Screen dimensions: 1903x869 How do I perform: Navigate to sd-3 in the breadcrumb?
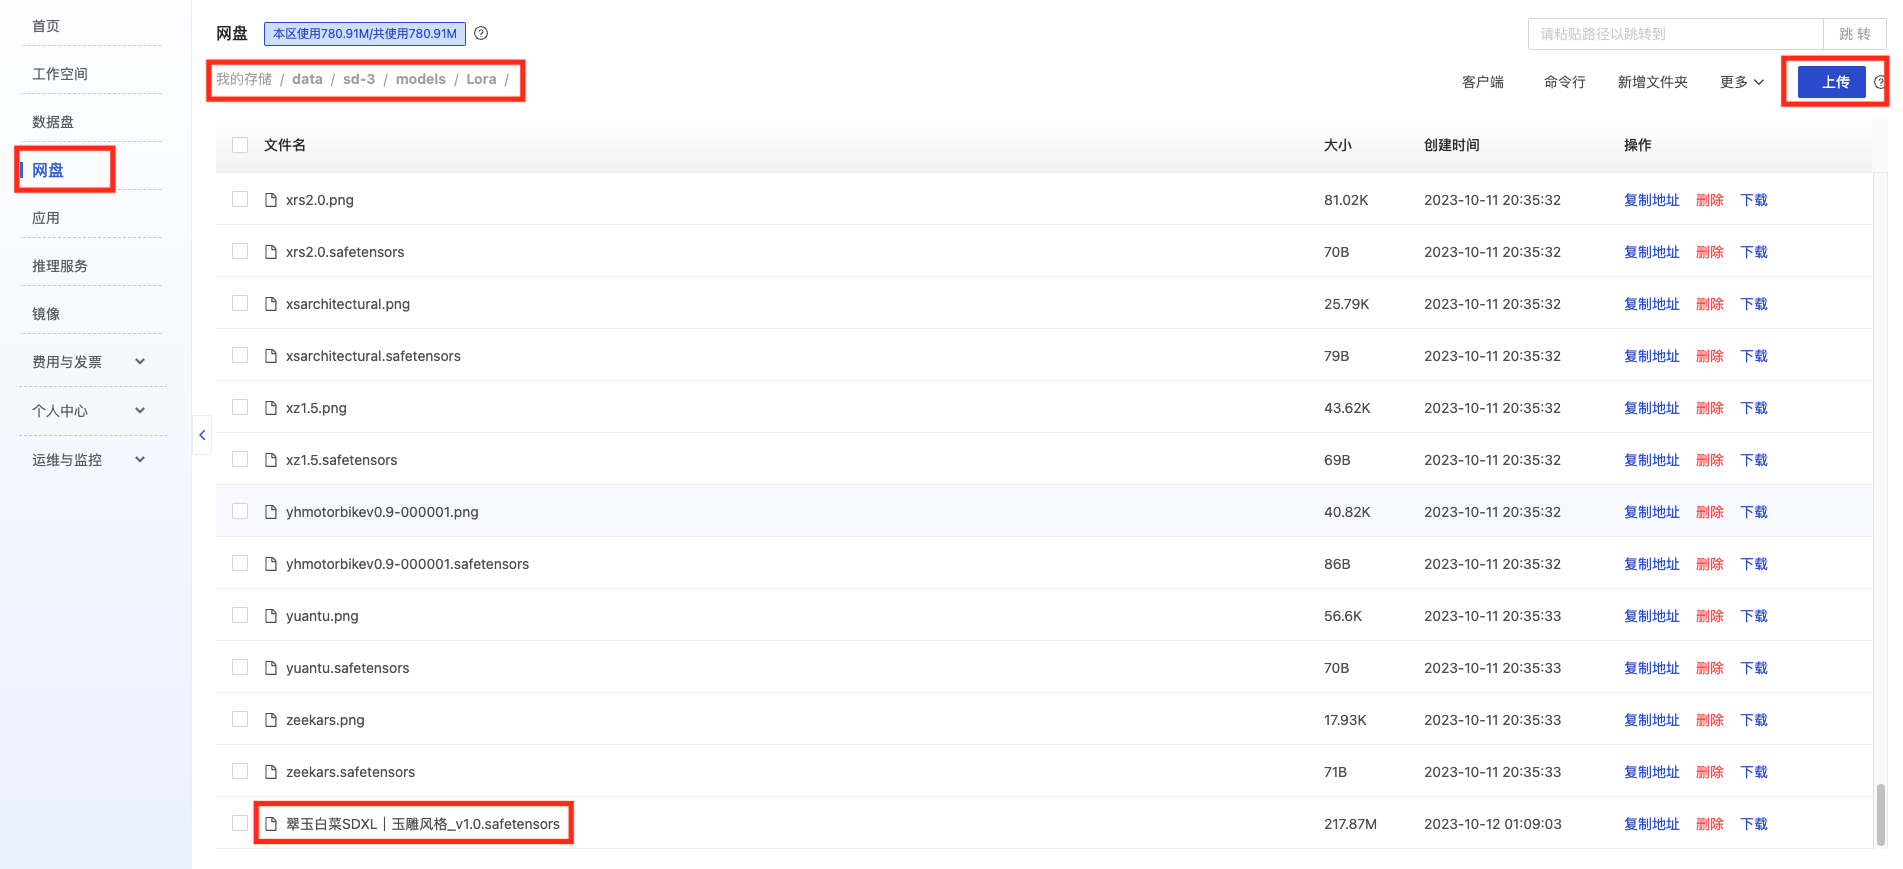(359, 79)
